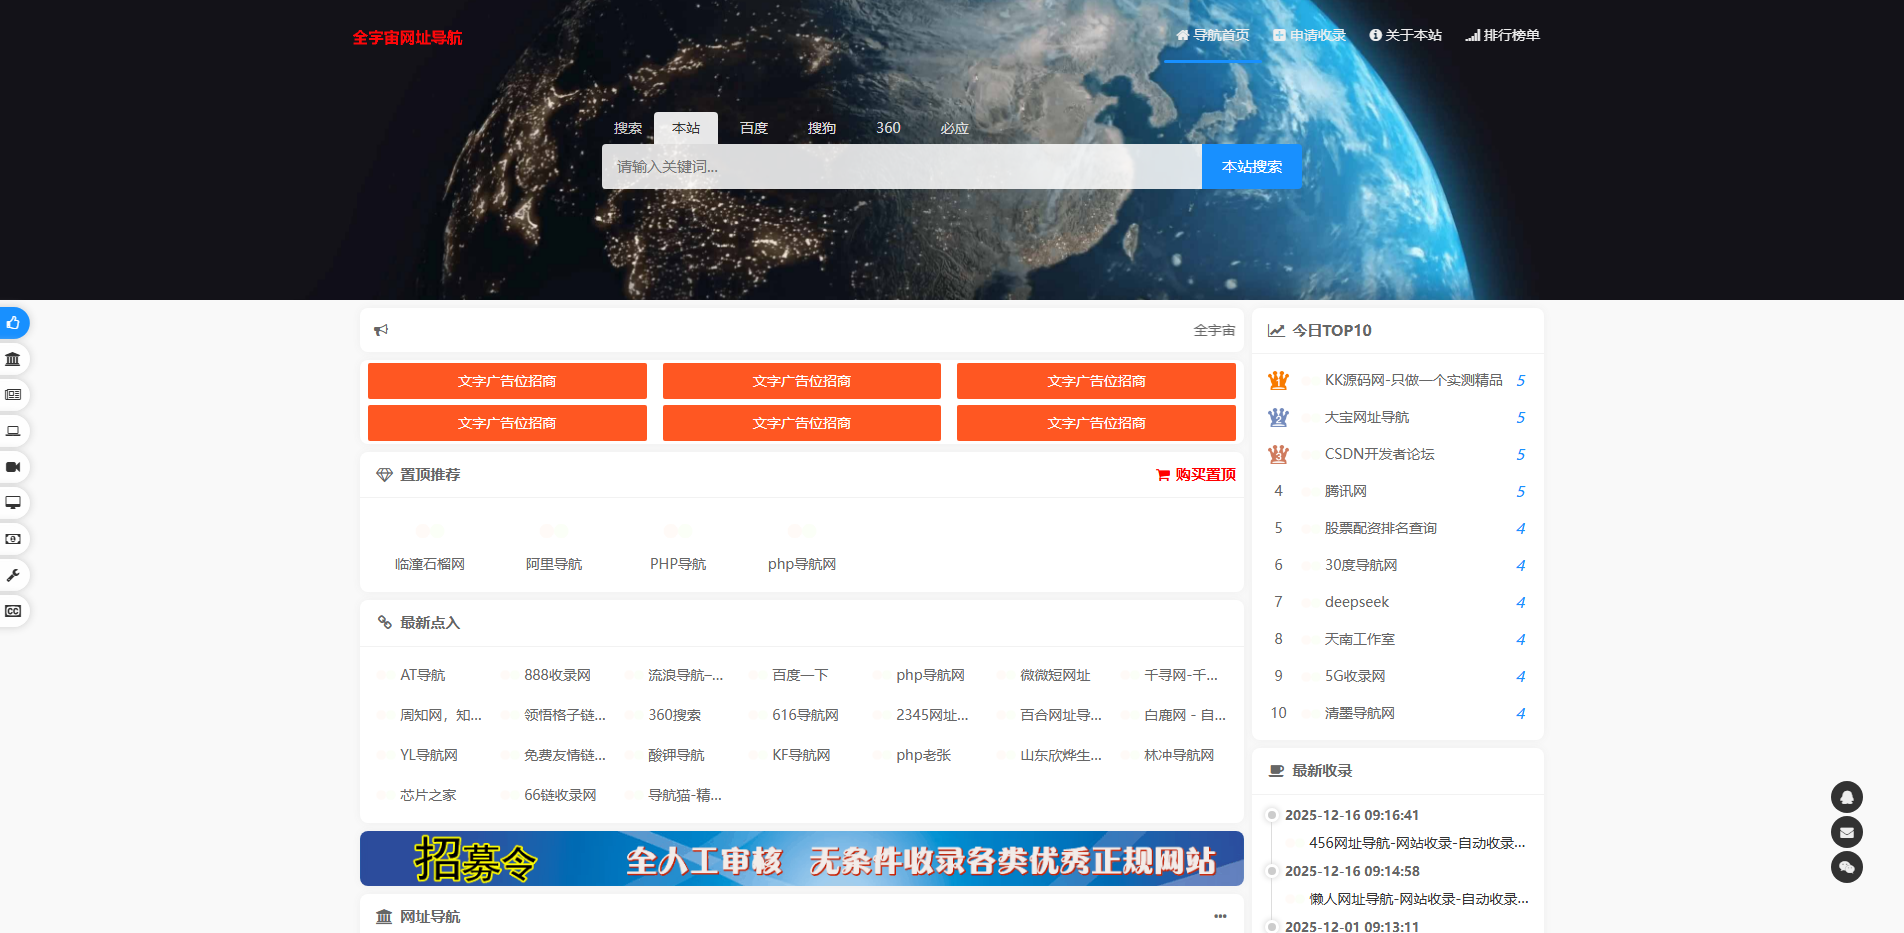Enable 必应 search option
1904x933 pixels.
pyautogui.click(x=954, y=128)
